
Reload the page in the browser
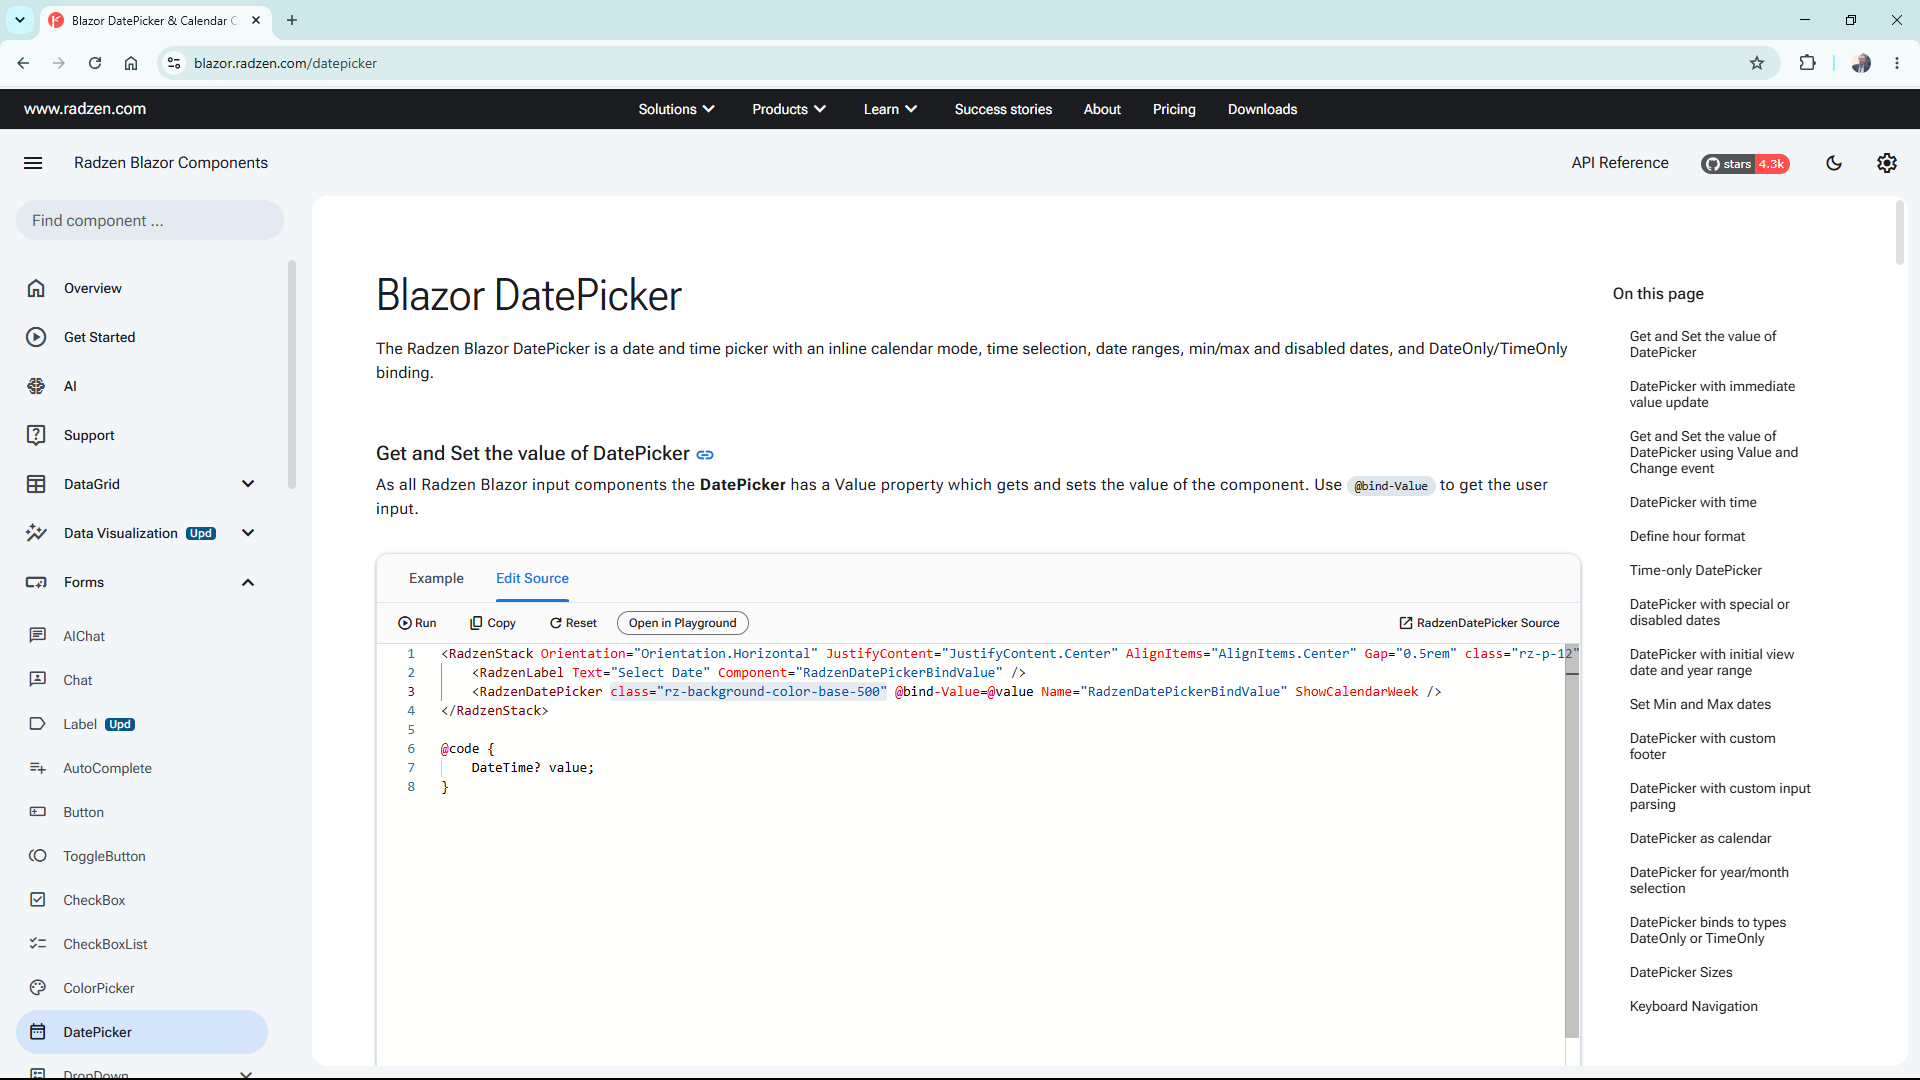[95, 63]
